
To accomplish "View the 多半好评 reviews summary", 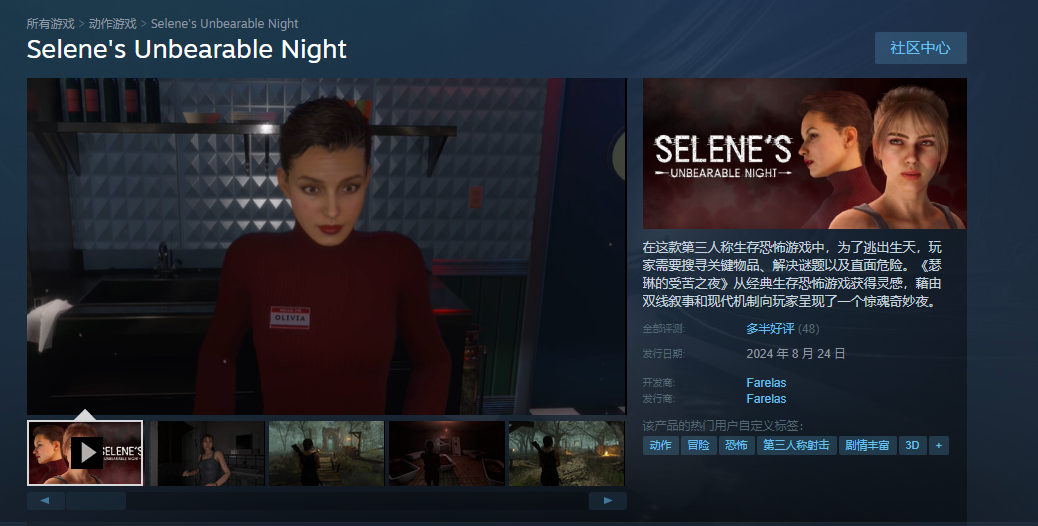I will (x=770, y=329).
